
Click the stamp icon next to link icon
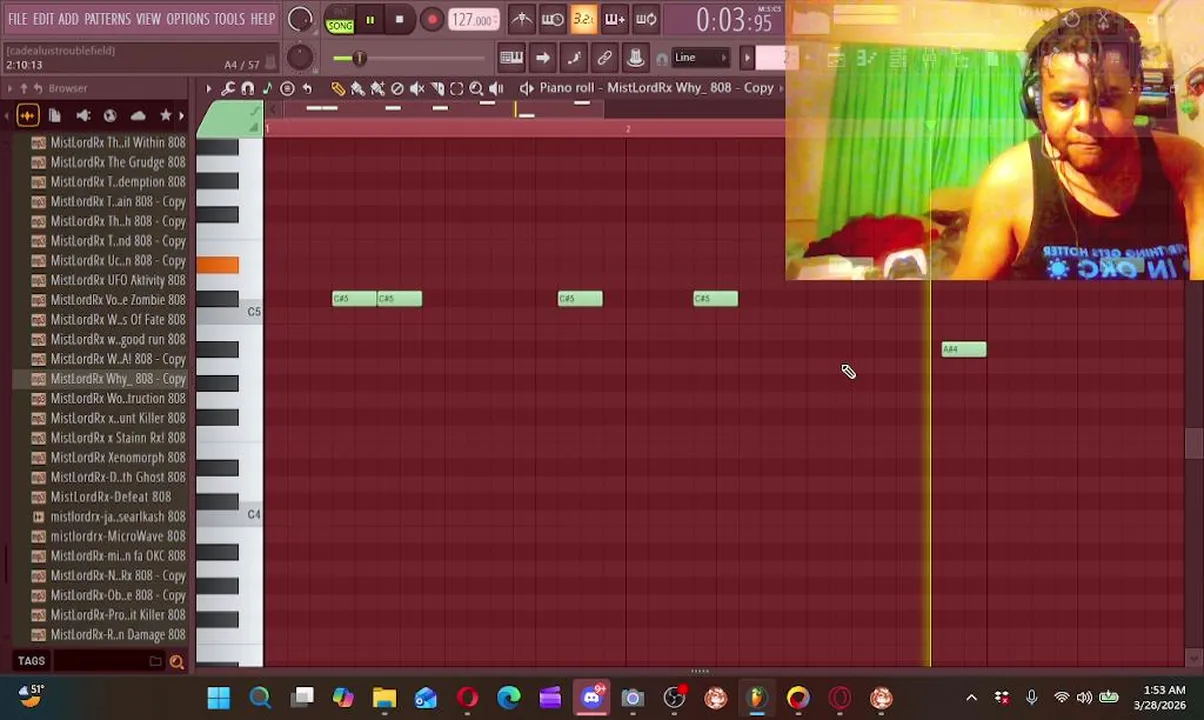pos(635,58)
